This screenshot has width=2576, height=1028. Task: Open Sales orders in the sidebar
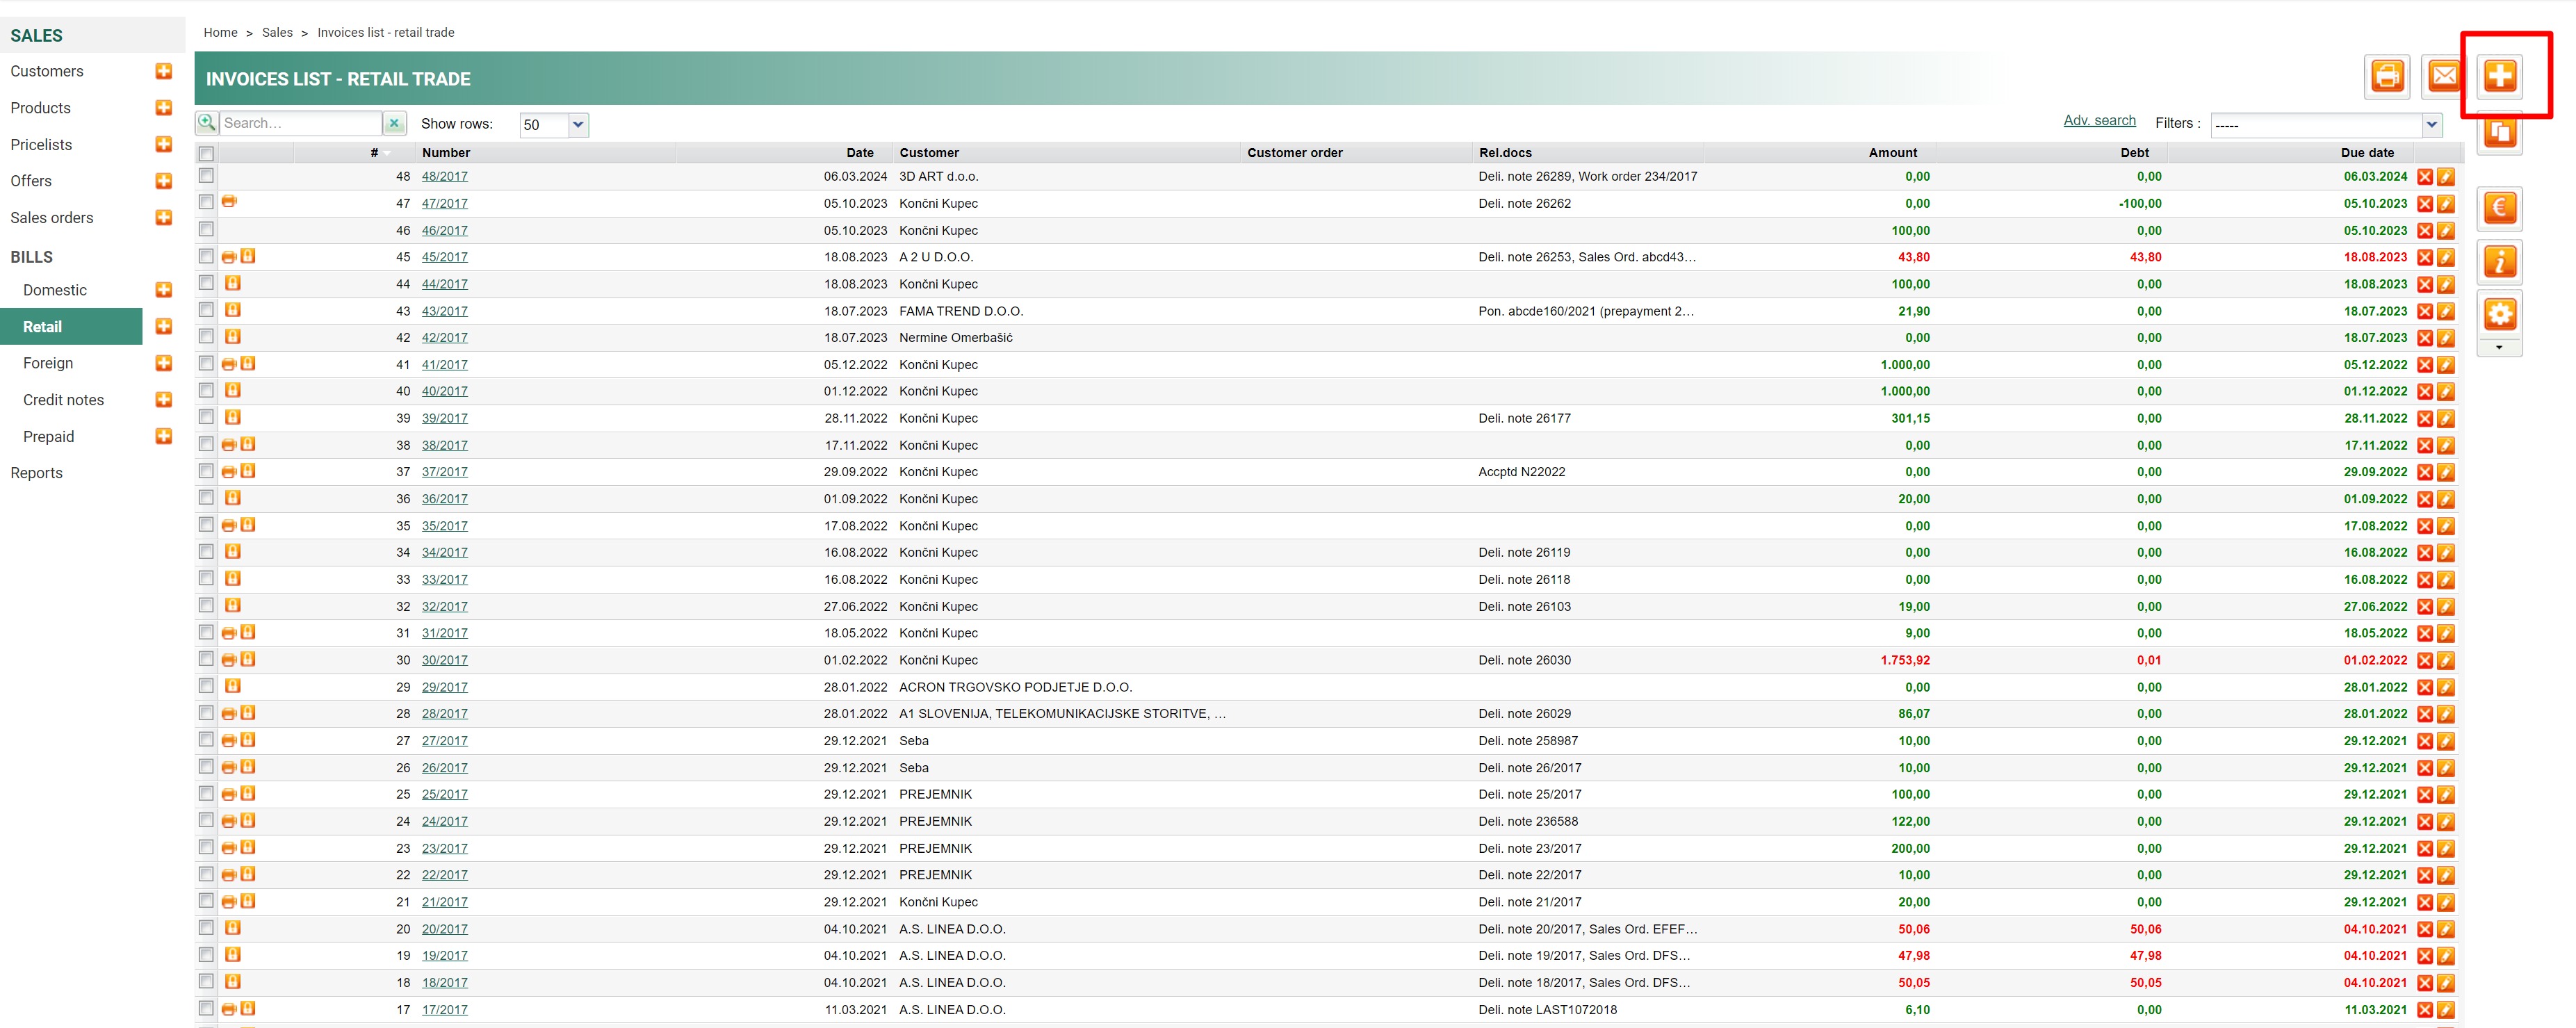point(52,218)
